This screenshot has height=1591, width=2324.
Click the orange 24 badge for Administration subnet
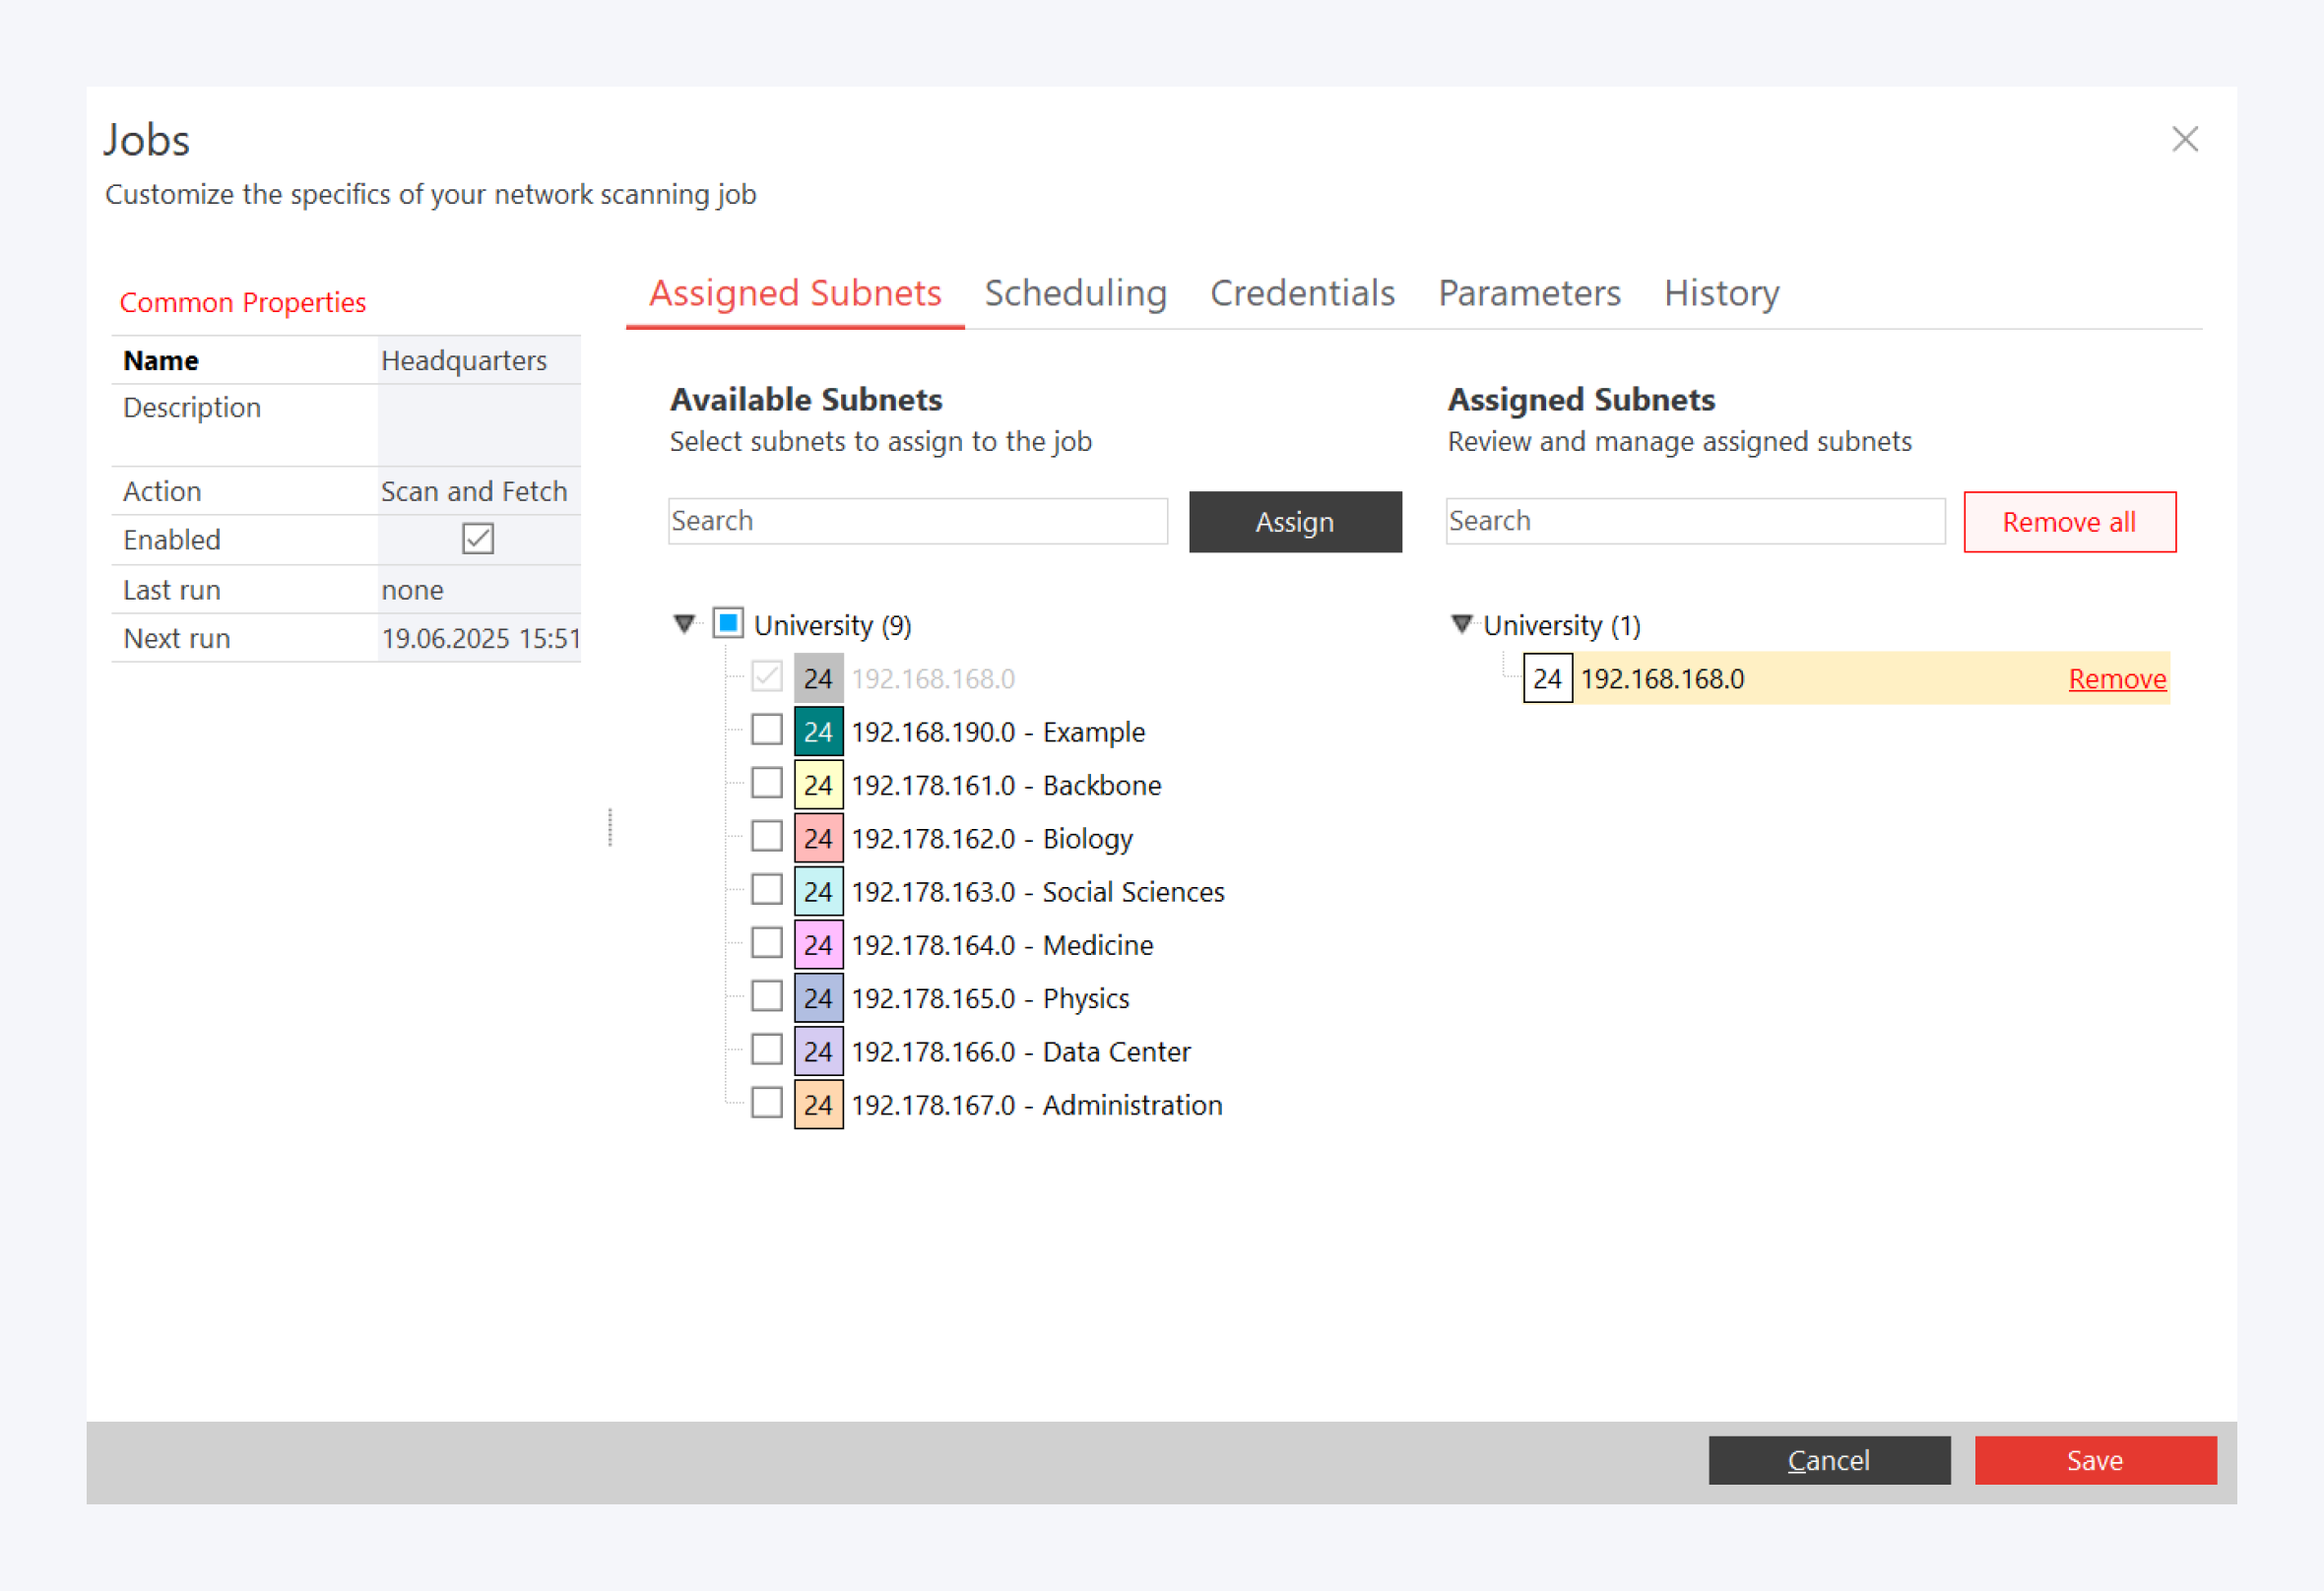click(x=818, y=1104)
